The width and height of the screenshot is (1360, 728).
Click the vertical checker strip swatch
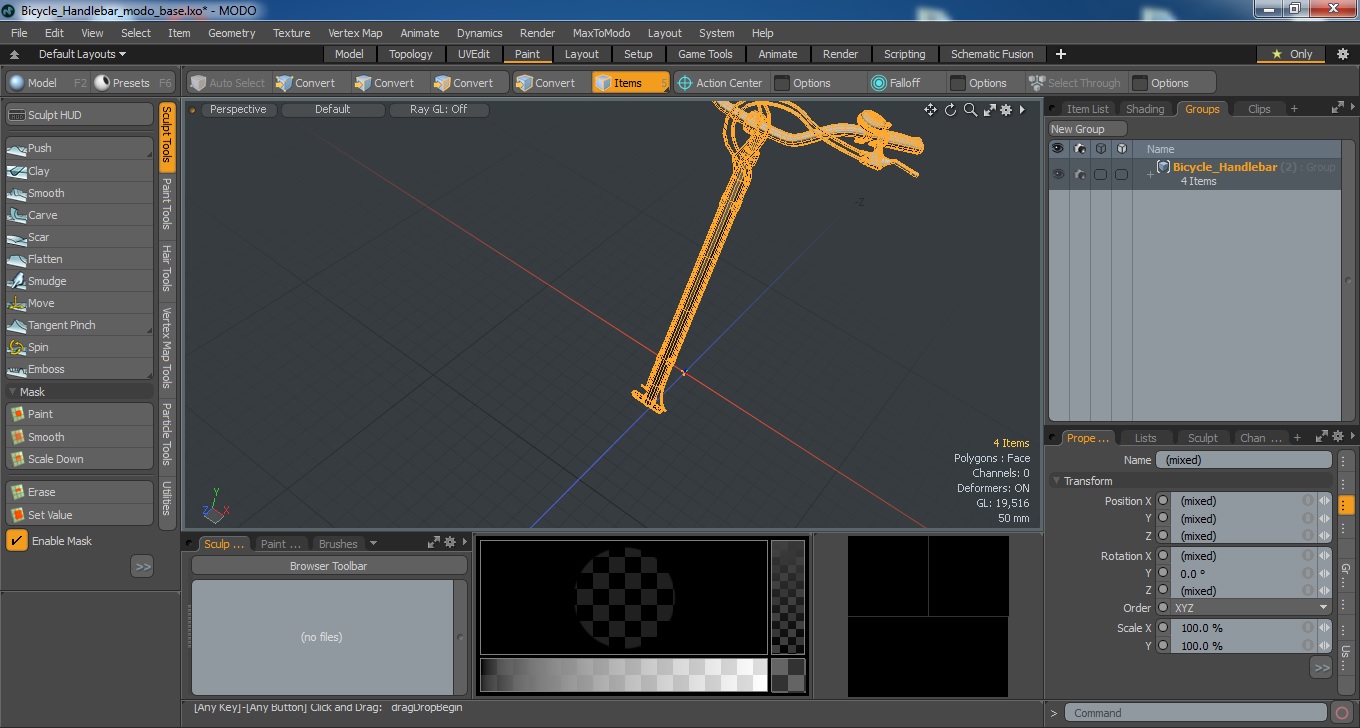[788, 597]
